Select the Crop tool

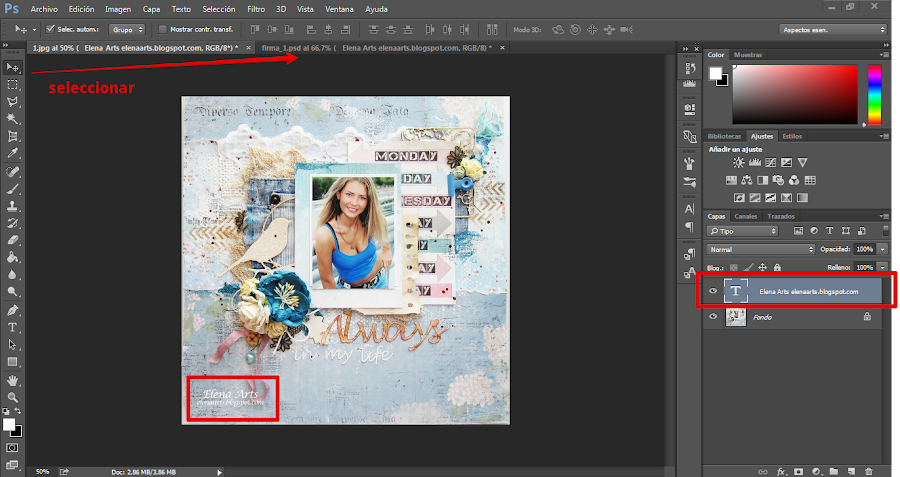(x=12, y=136)
